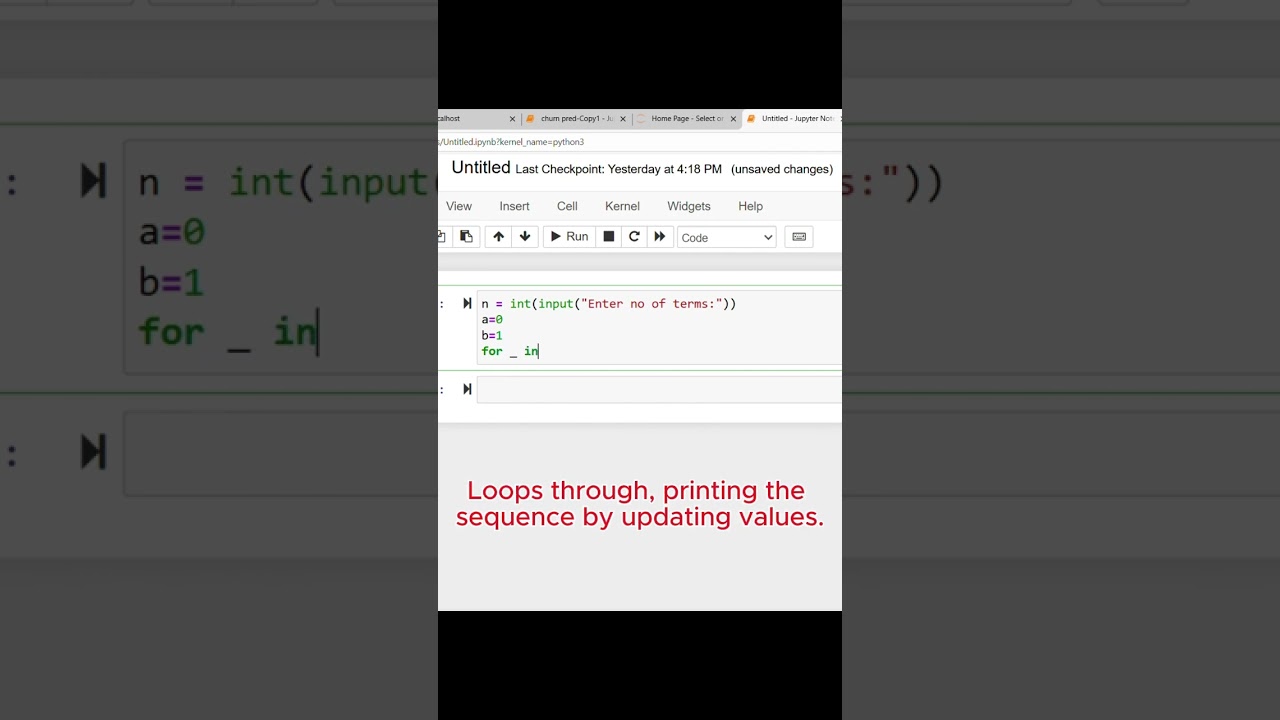Run the first cell using its side run icon

pos(467,304)
